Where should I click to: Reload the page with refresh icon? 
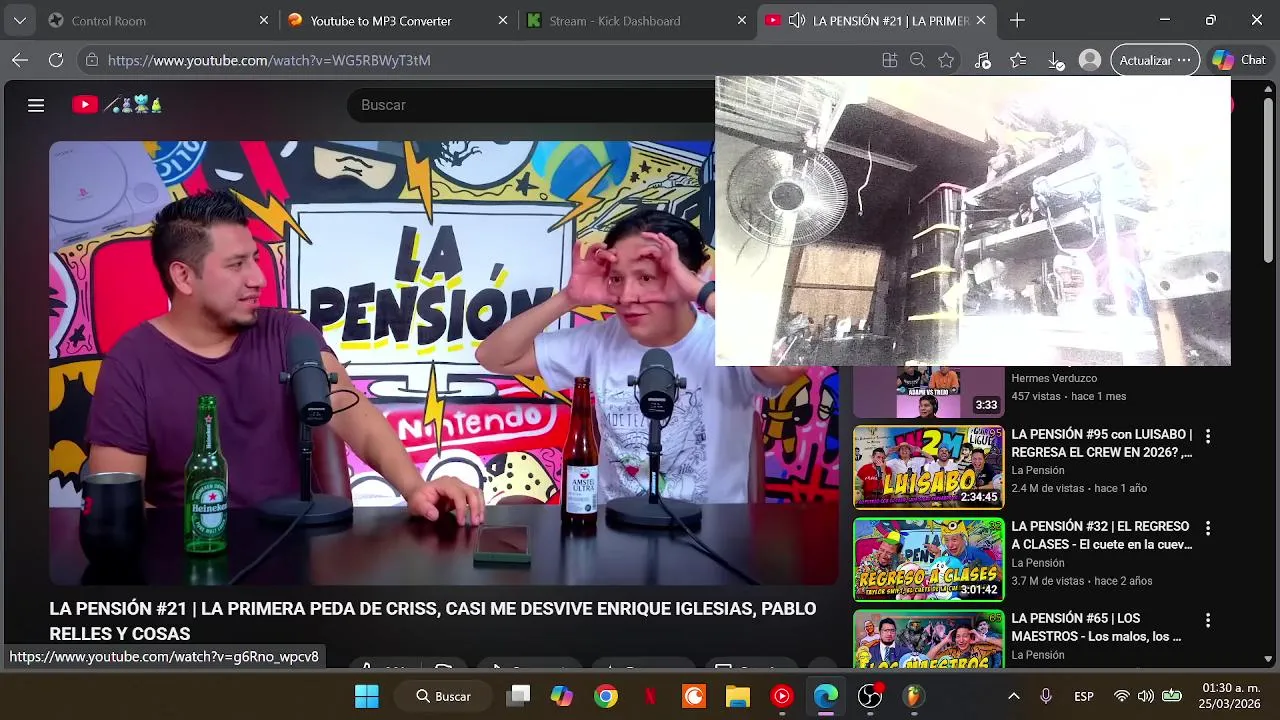click(56, 60)
